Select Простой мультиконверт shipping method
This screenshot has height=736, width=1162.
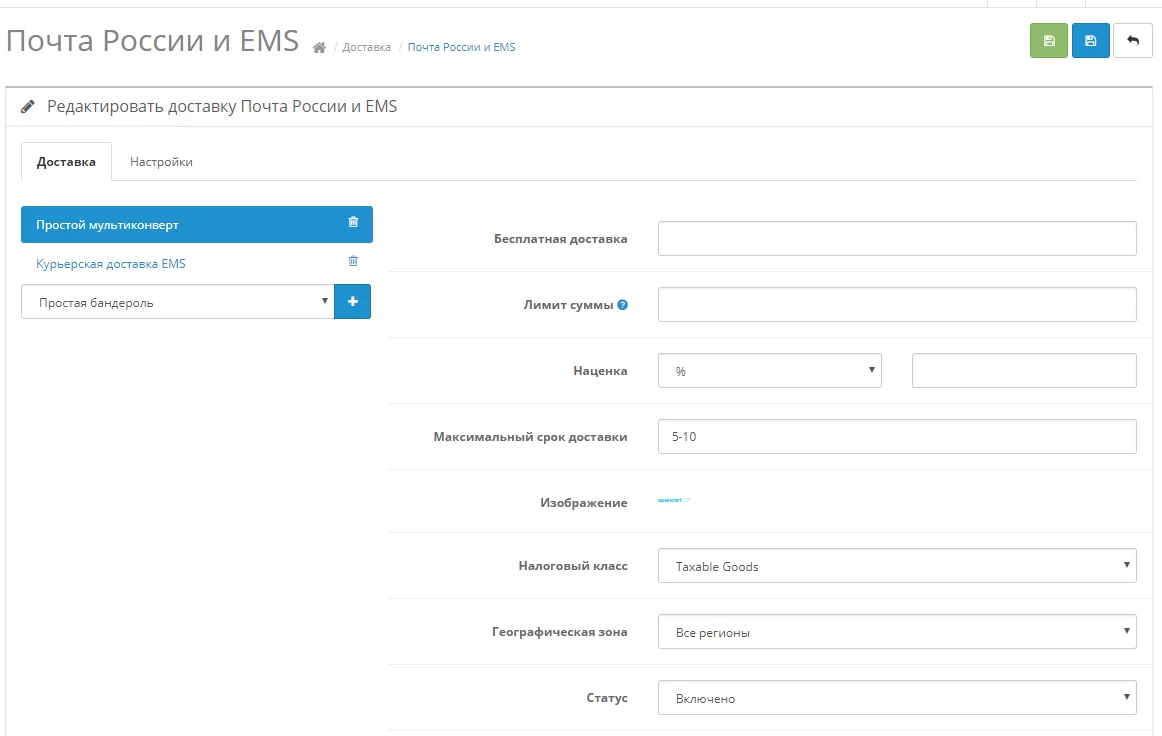(x=196, y=225)
